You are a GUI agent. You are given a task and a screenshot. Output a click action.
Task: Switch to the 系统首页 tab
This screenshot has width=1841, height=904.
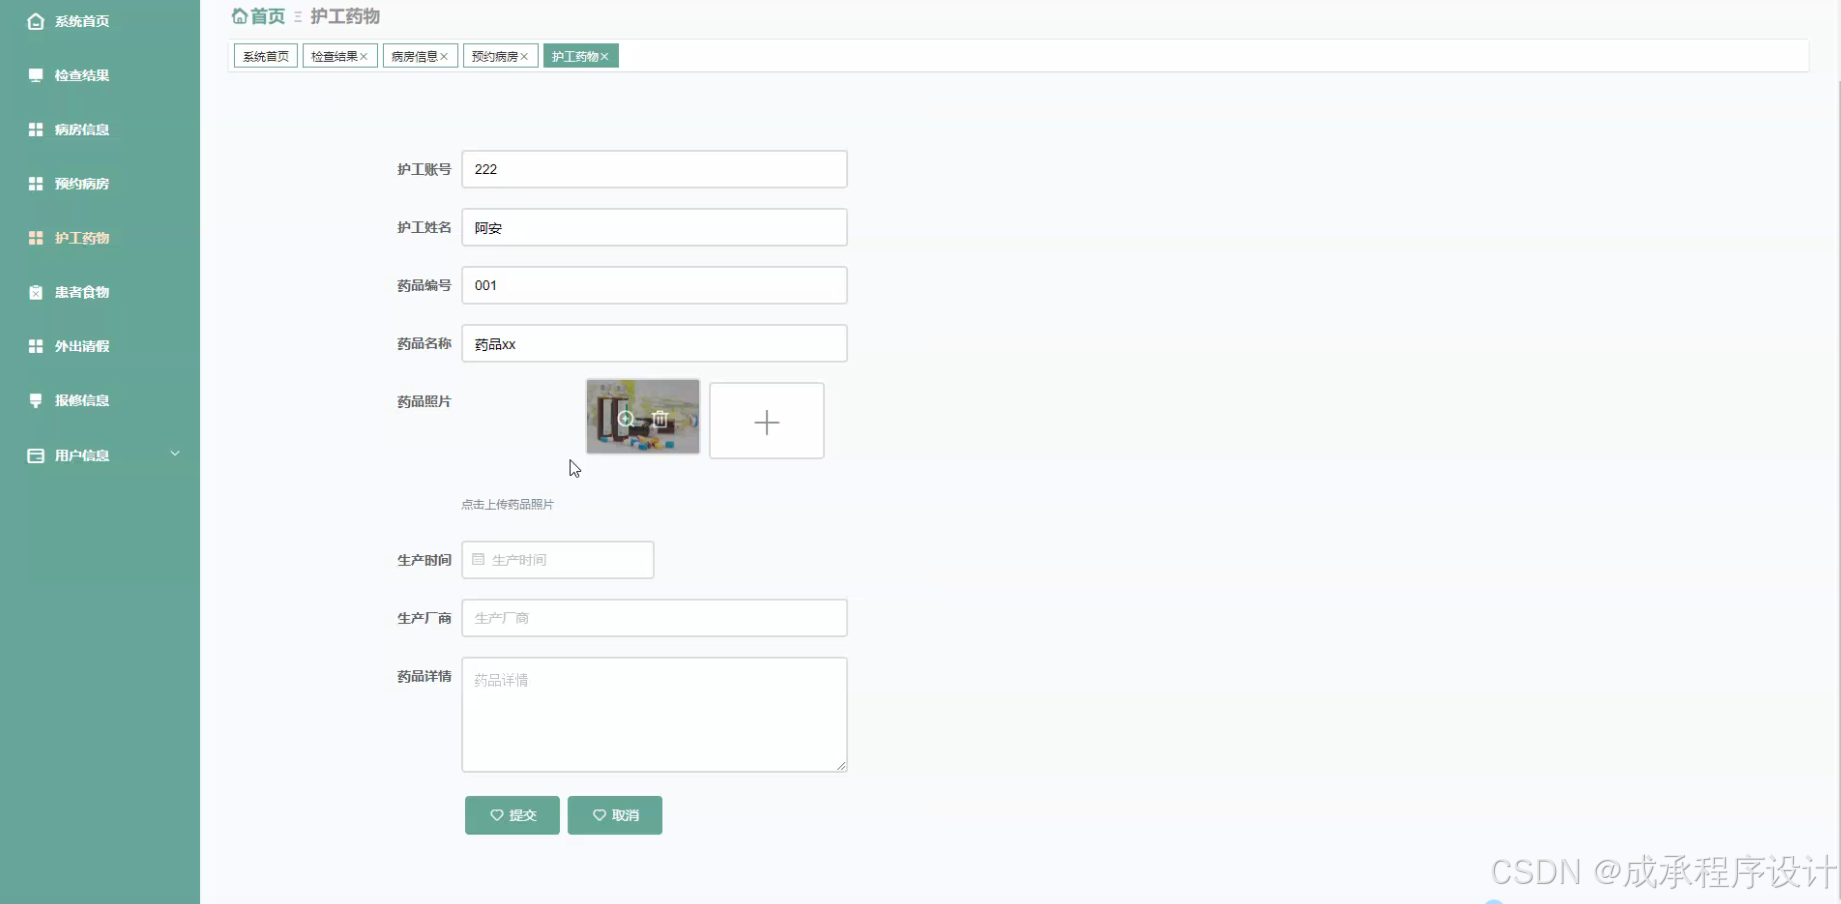[266, 56]
